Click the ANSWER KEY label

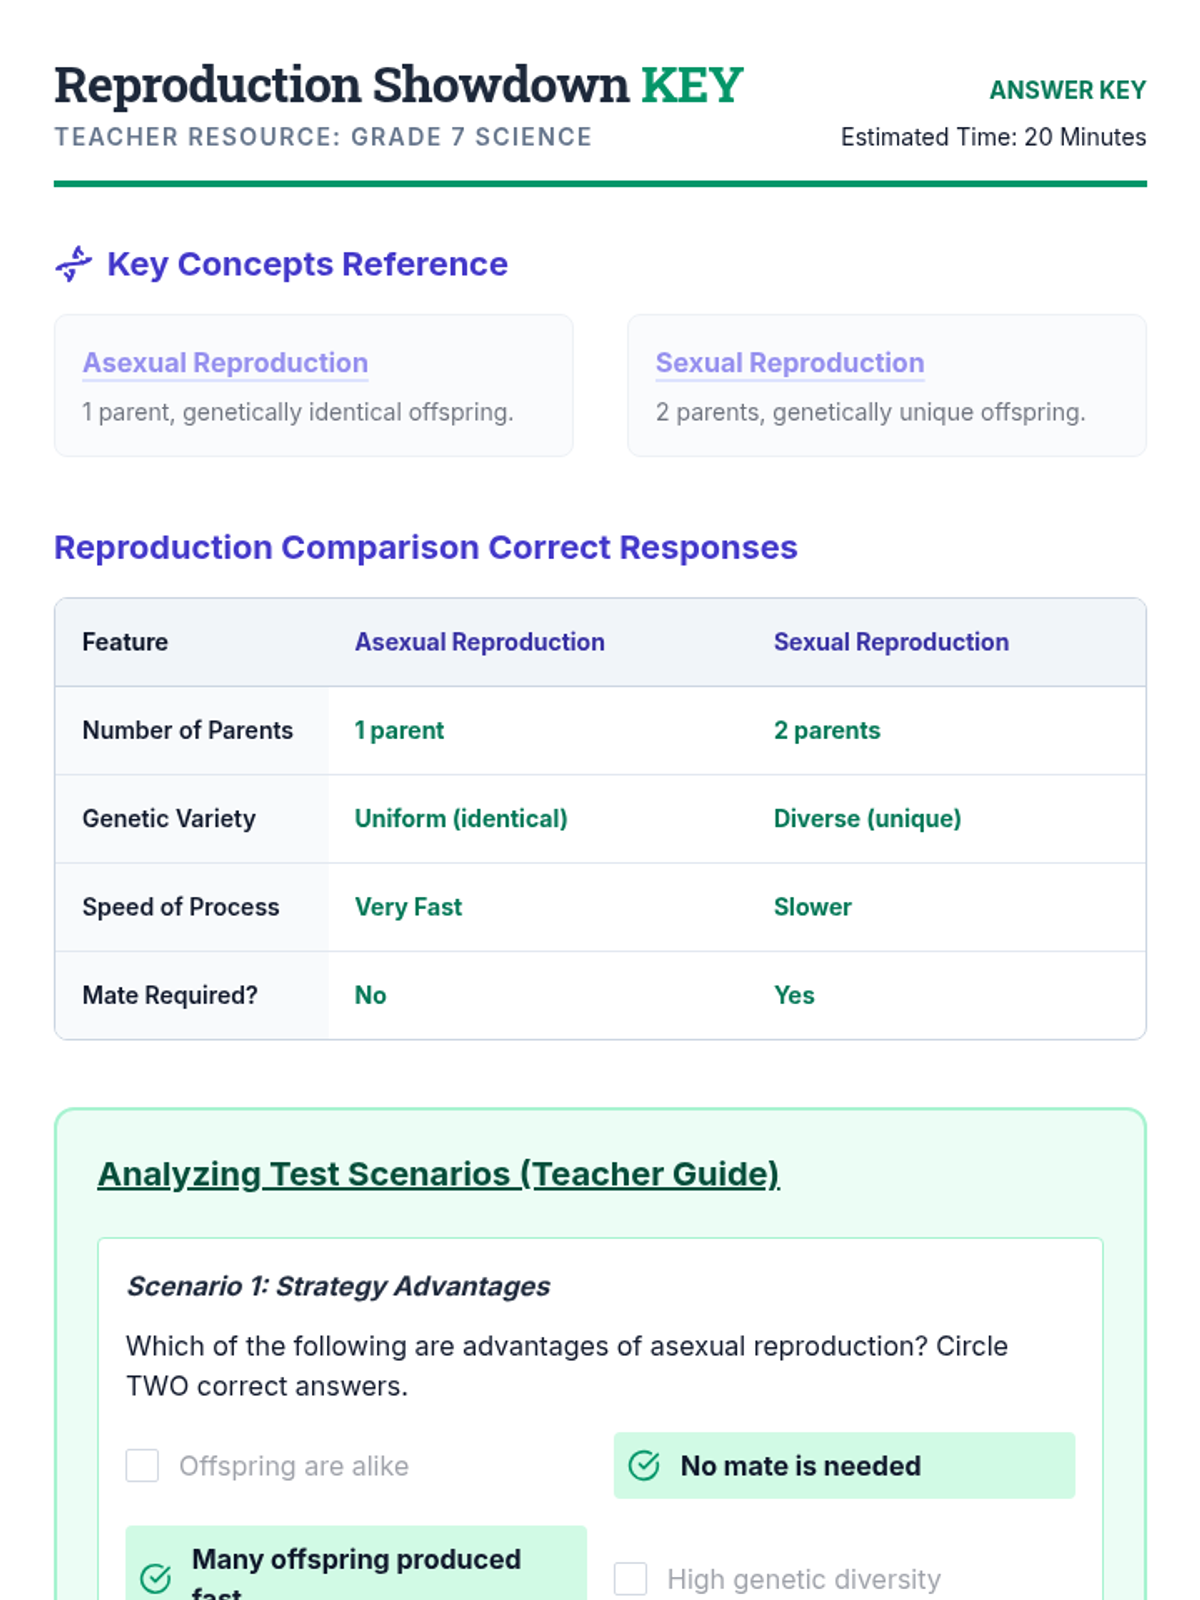tap(1067, 90)
